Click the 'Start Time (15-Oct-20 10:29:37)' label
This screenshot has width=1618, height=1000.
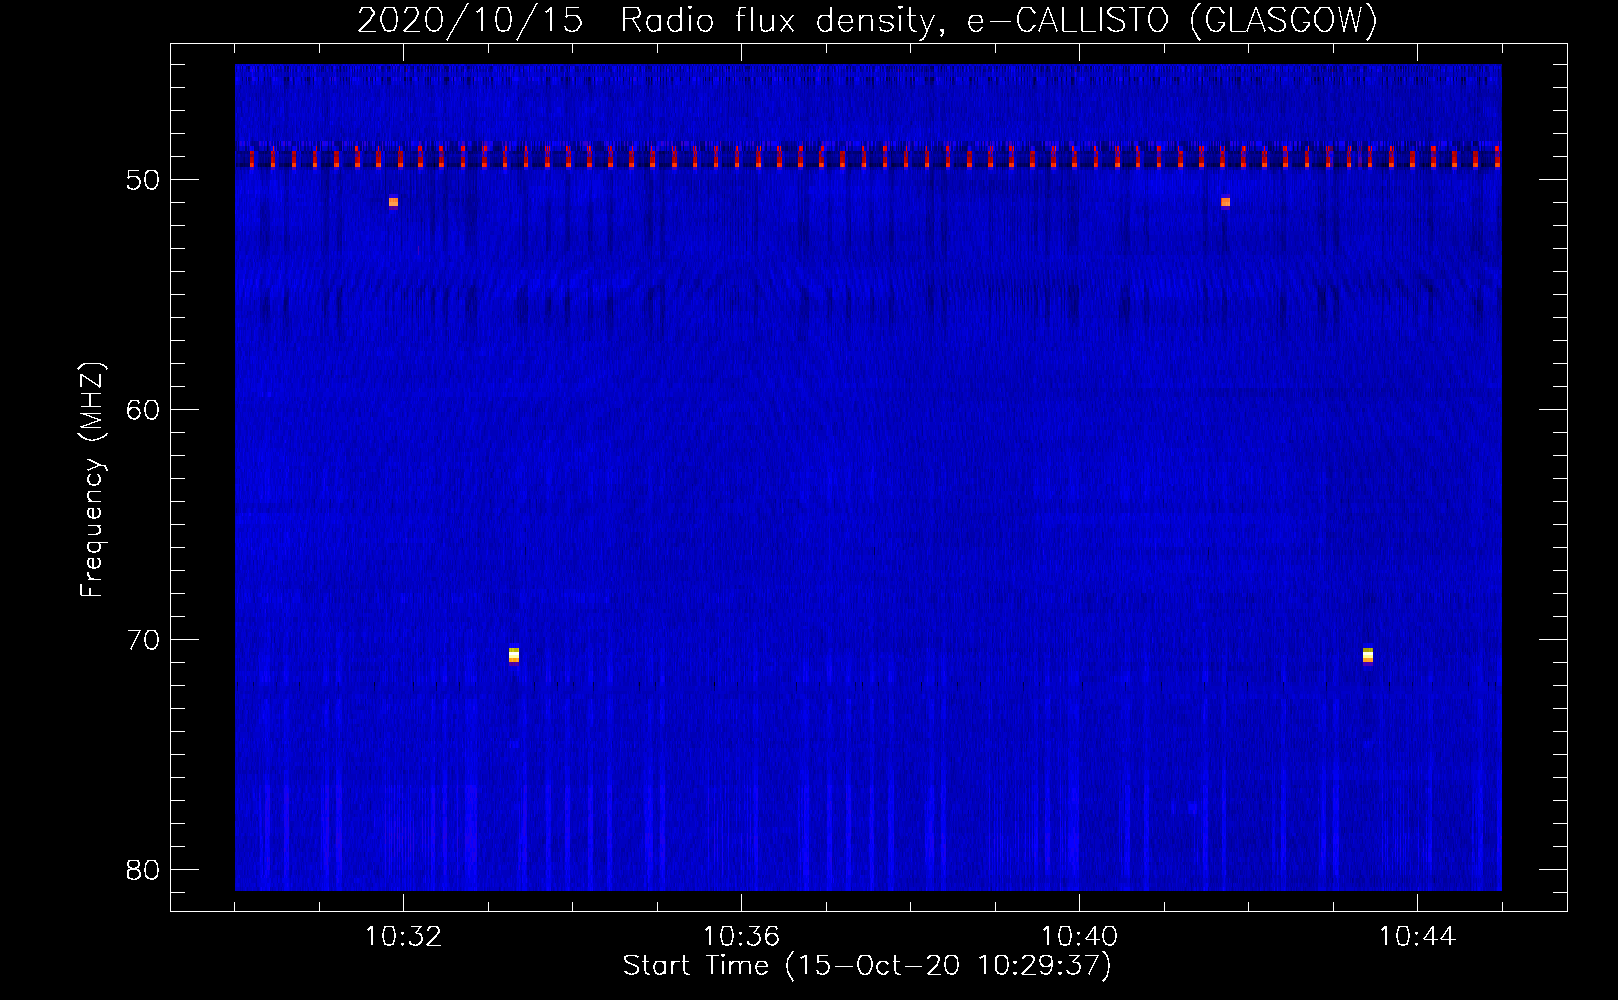(x=867, y=966)
